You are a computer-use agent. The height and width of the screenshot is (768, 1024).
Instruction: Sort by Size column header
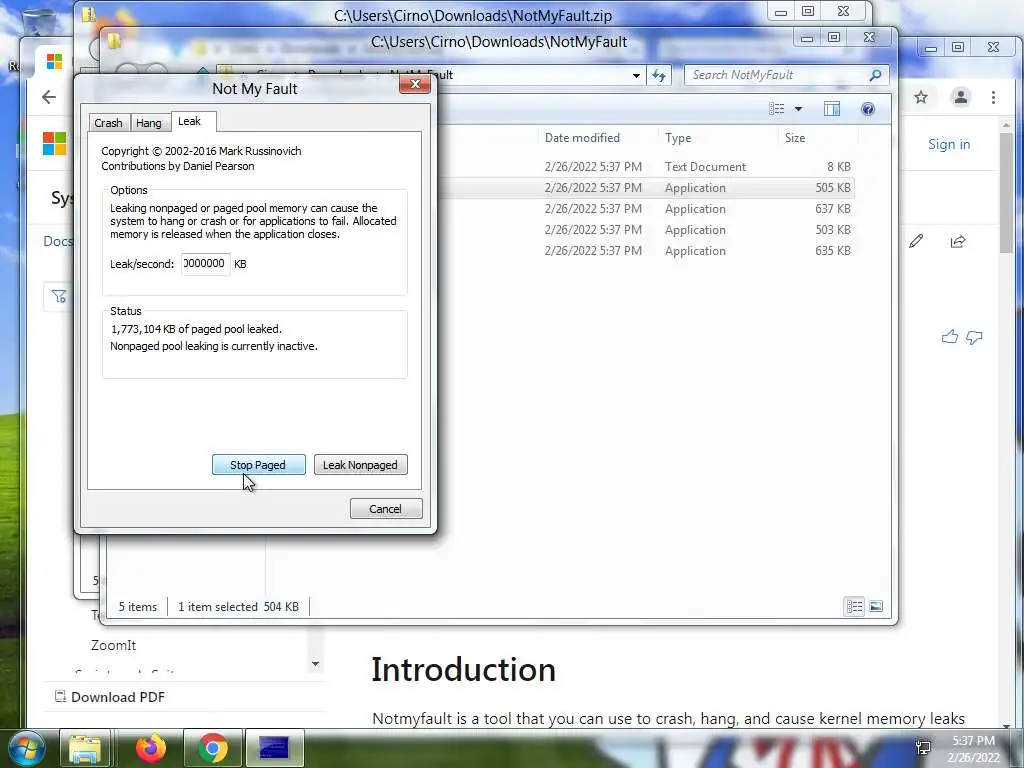coord(795,138)
